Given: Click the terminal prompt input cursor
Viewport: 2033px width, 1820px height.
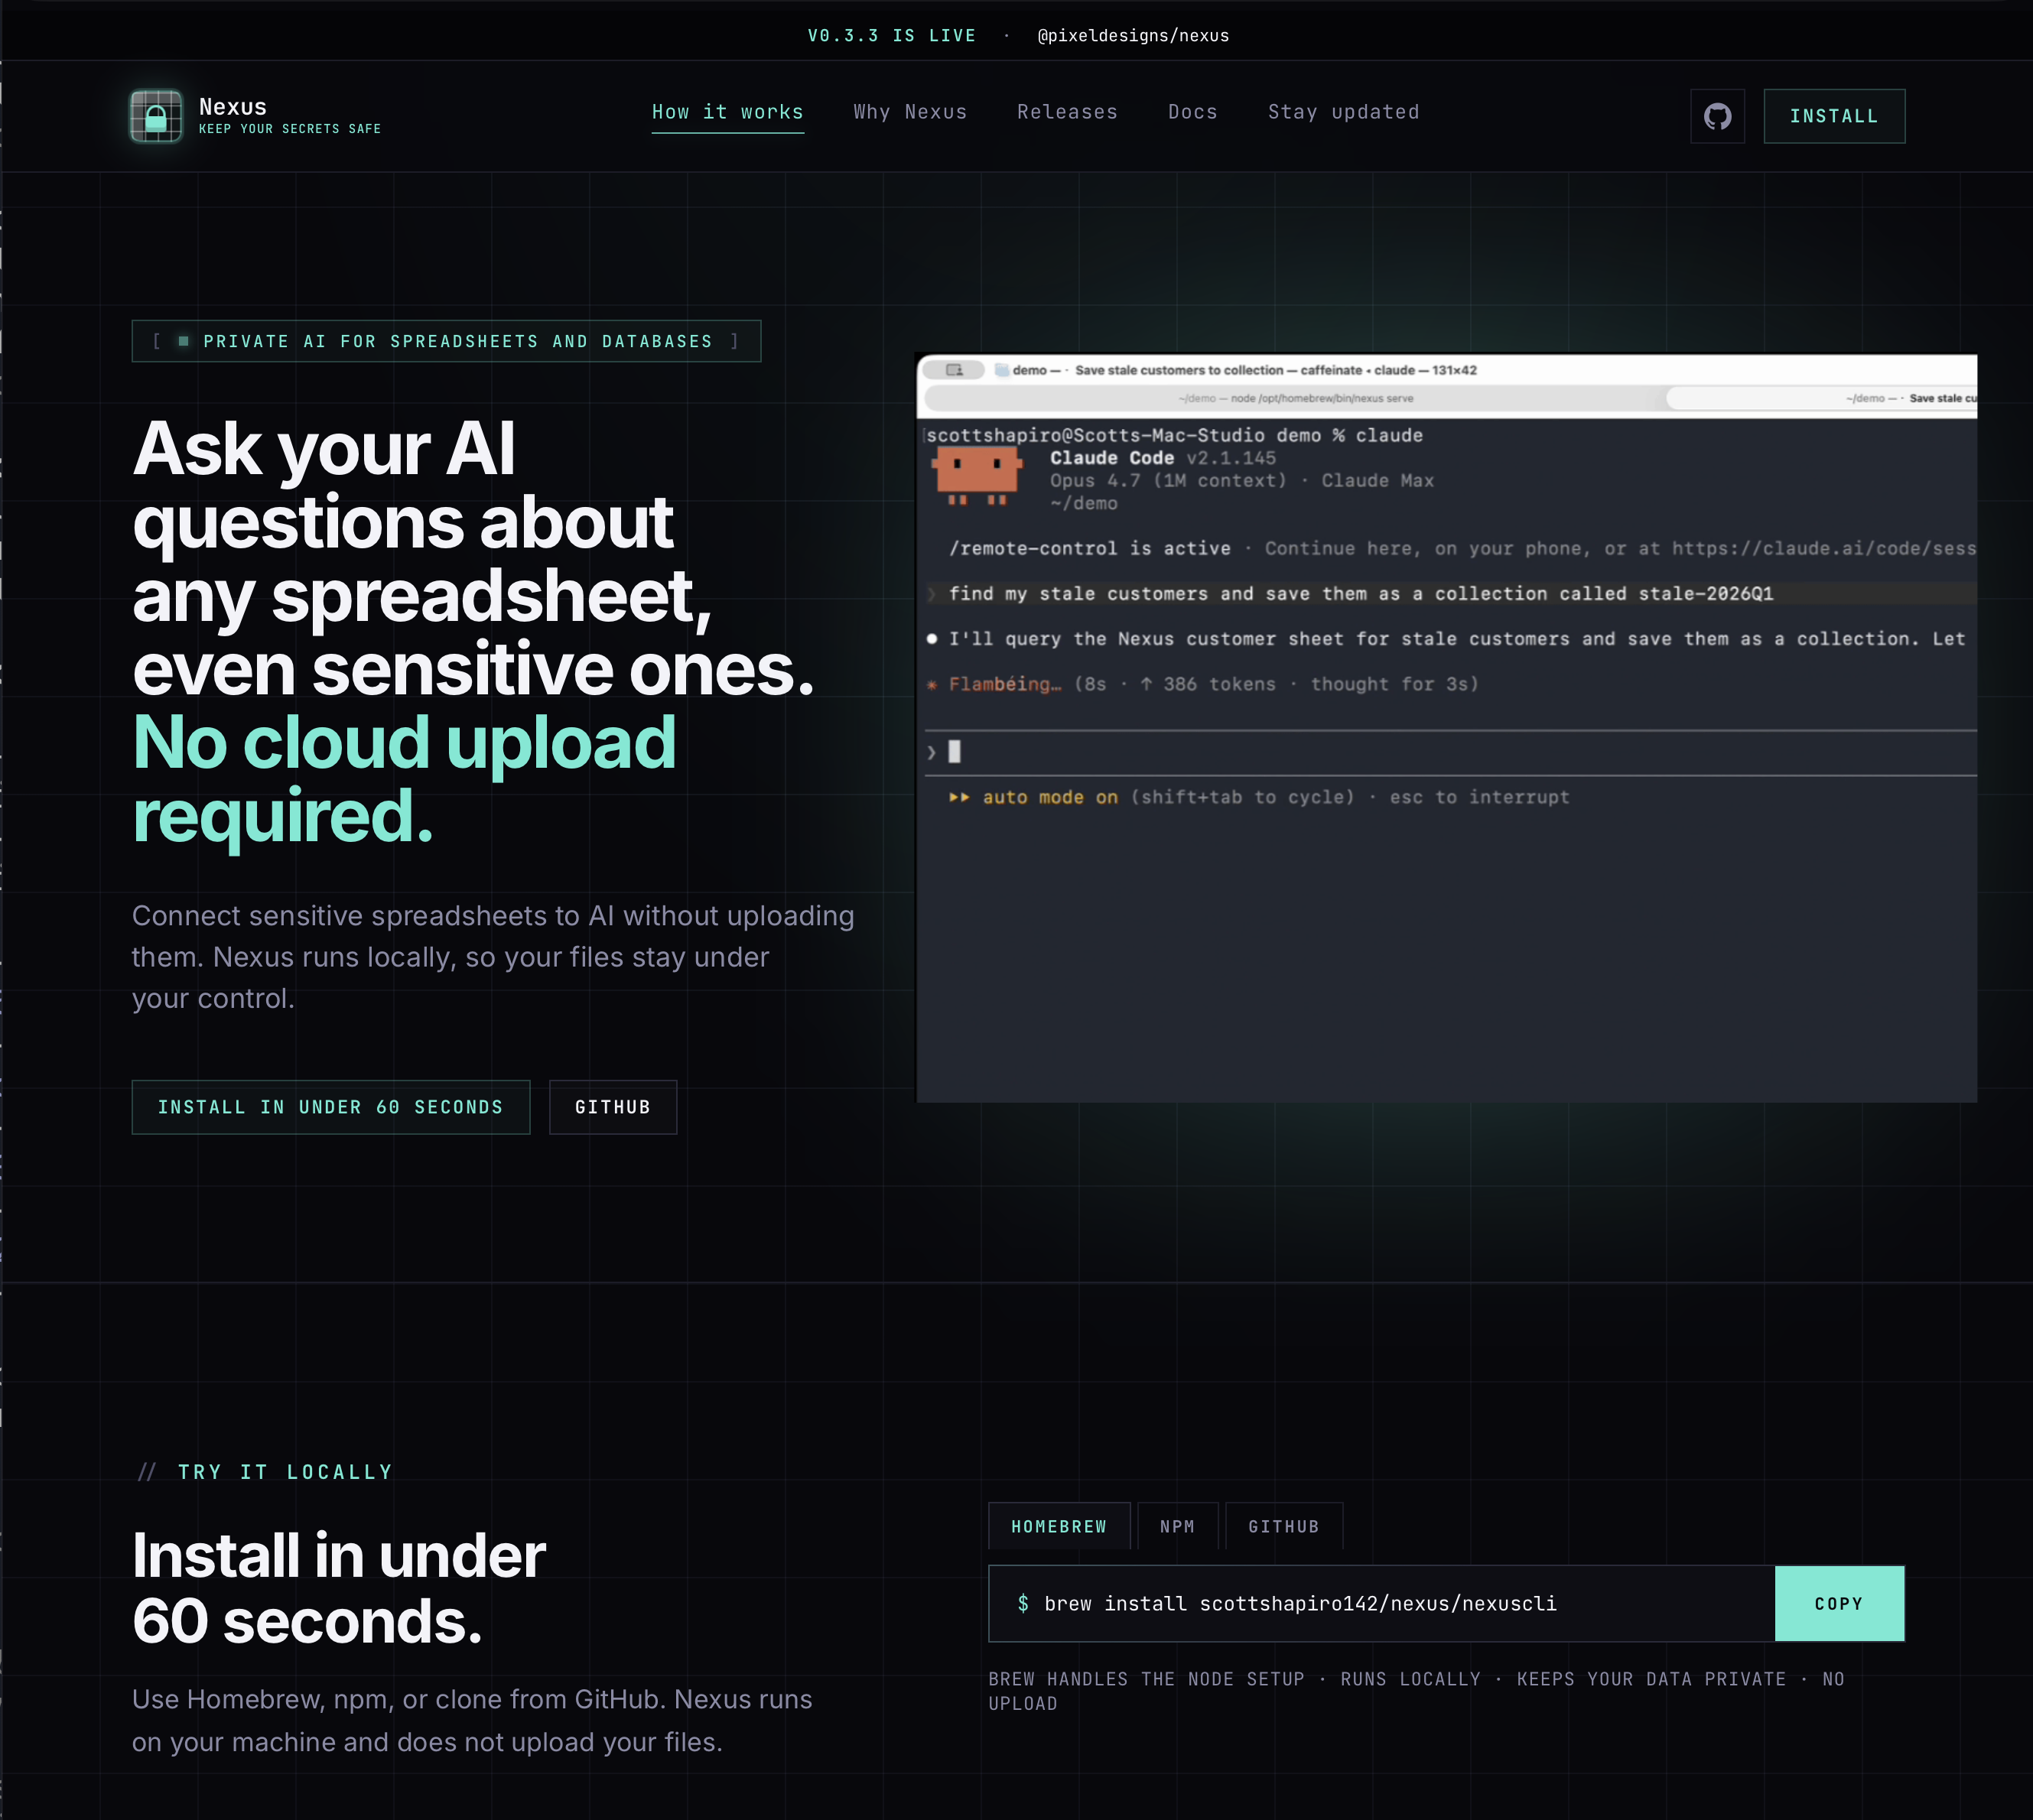Looking at the screenshot, I should 954,751.
